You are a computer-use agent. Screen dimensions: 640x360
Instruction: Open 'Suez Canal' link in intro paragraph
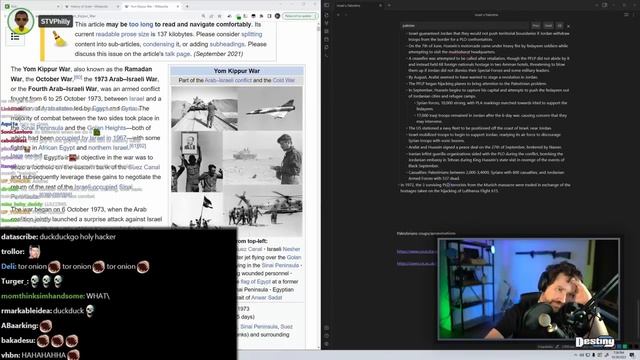click(x=144, y=167)
